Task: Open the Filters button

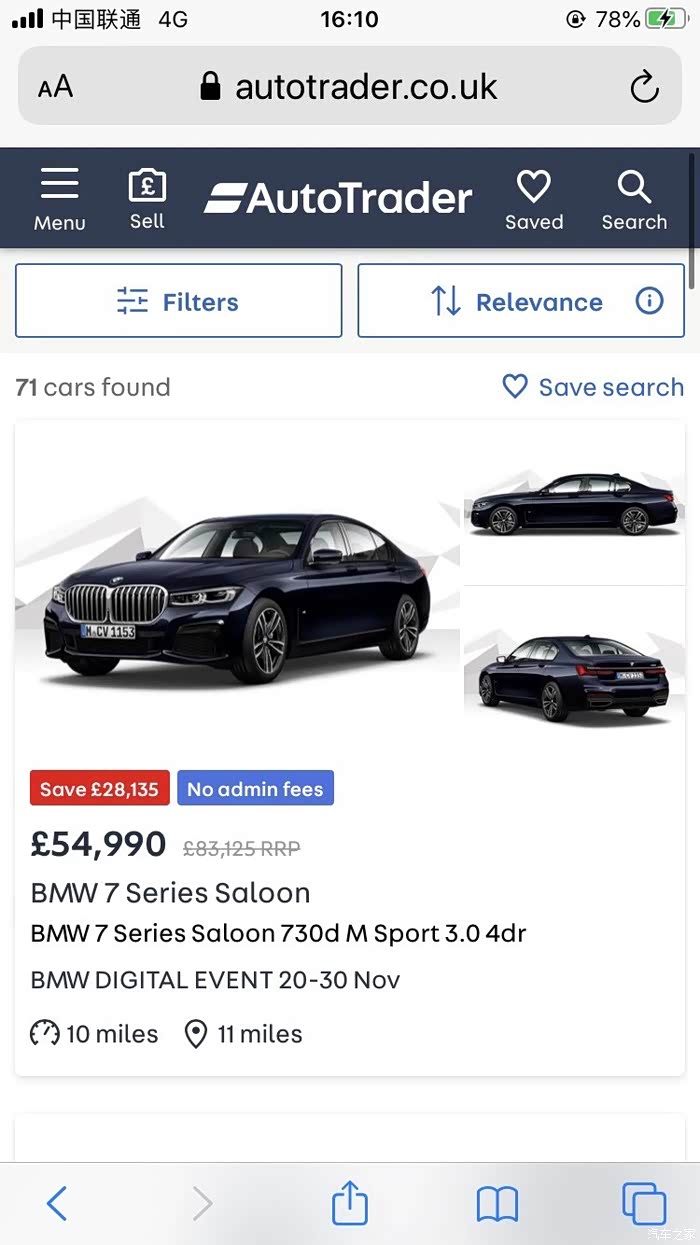Action: coord(178,301)
